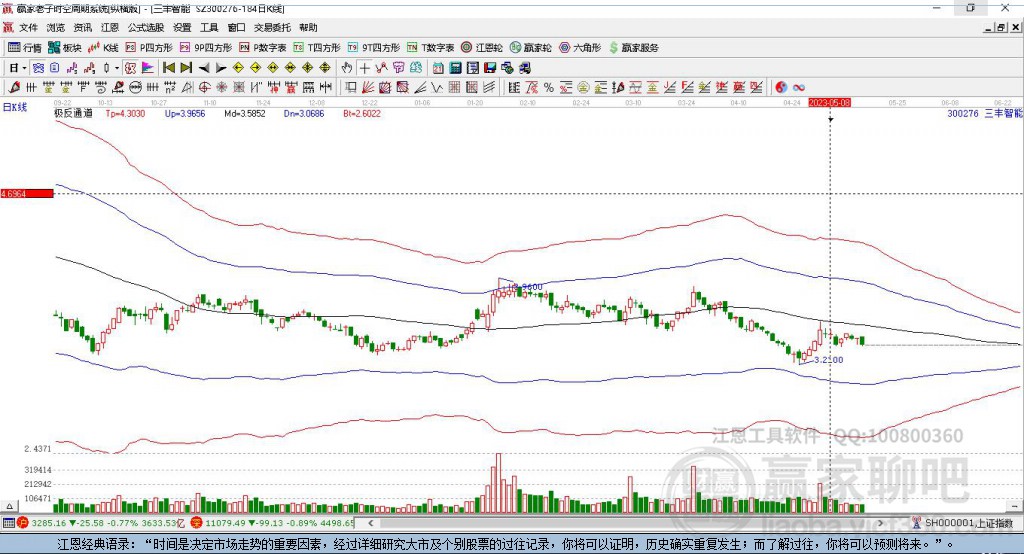Open the 文件 menu
Screen dimensions: 1024x554
pos(28,27)
